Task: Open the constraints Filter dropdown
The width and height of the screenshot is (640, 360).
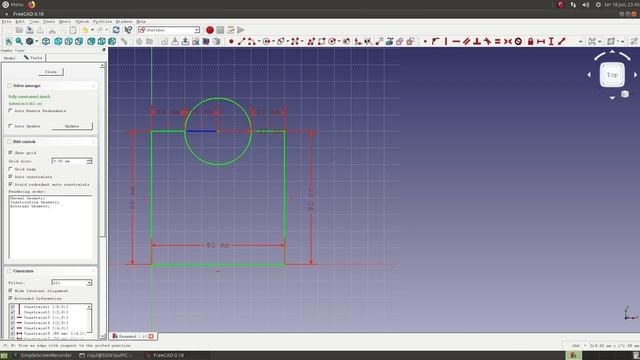Action: click(x=72, y=282)
